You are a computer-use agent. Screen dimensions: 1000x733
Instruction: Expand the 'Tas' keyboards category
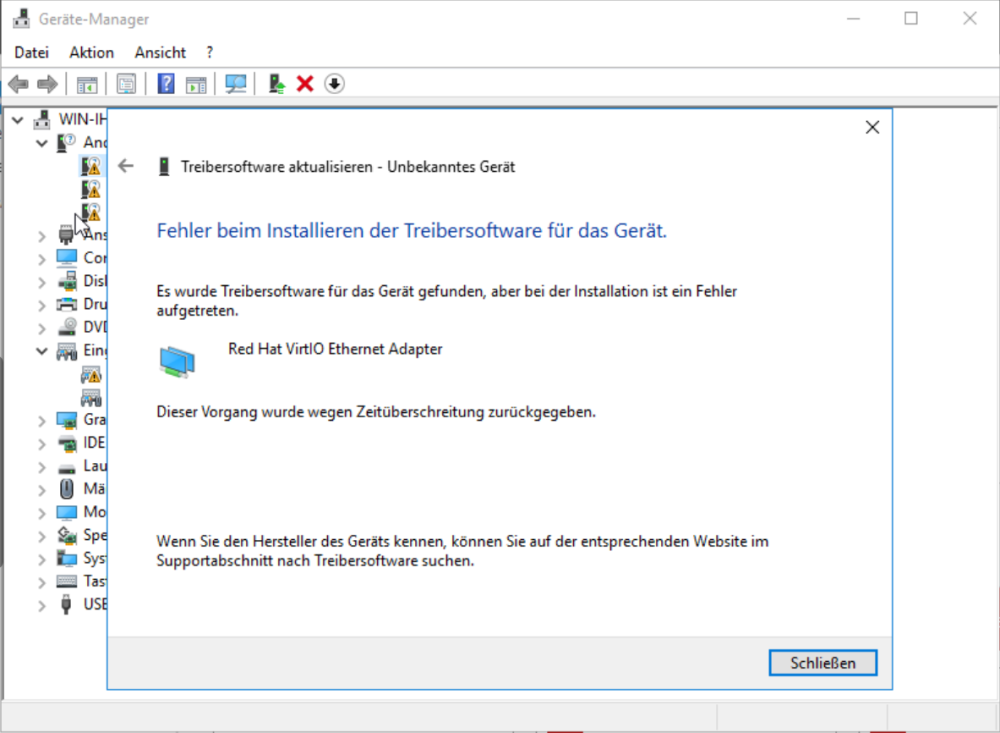tap(41, 582)
